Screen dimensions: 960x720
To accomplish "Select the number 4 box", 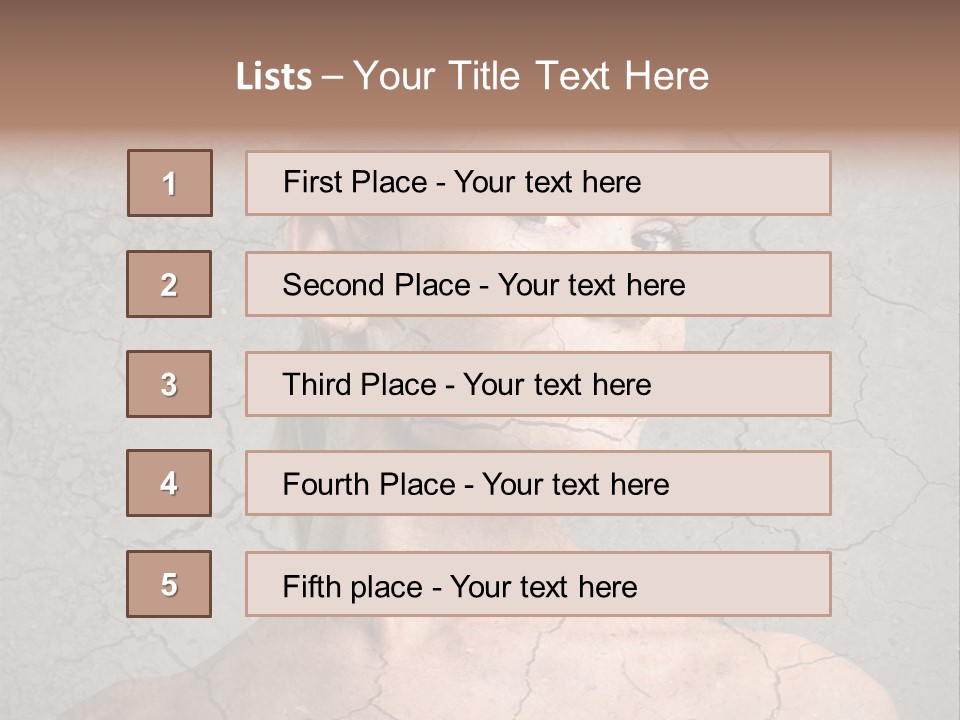I will (169, 483).
